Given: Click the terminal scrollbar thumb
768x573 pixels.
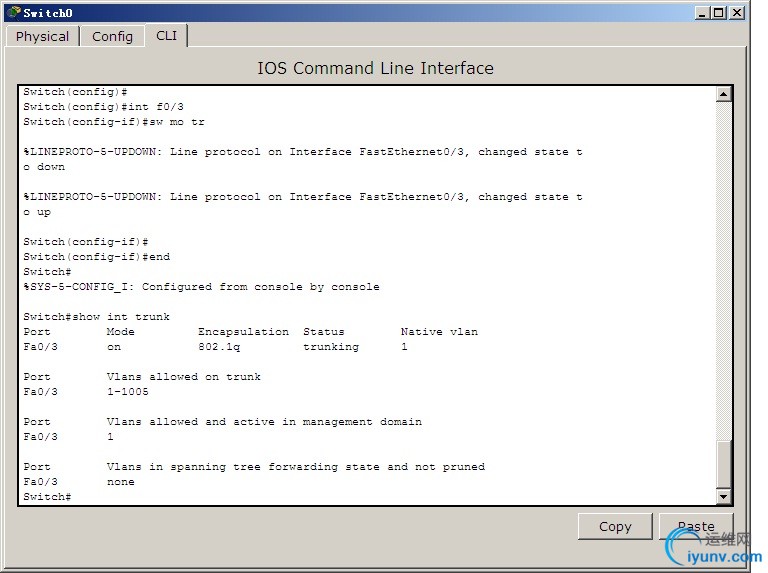Looking at the screenshot, I should coord(723,464).
